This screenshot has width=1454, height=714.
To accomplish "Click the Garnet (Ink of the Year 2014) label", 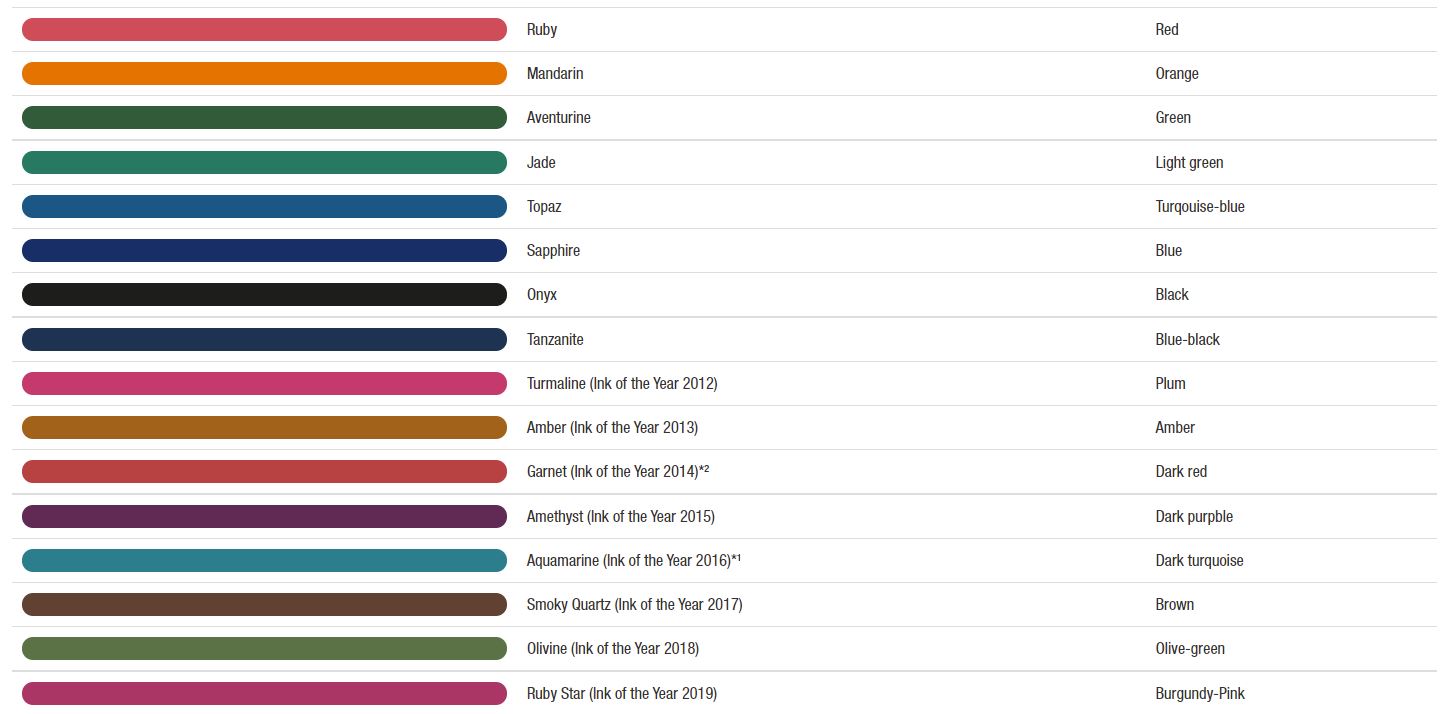I will [x=618, y=471].
